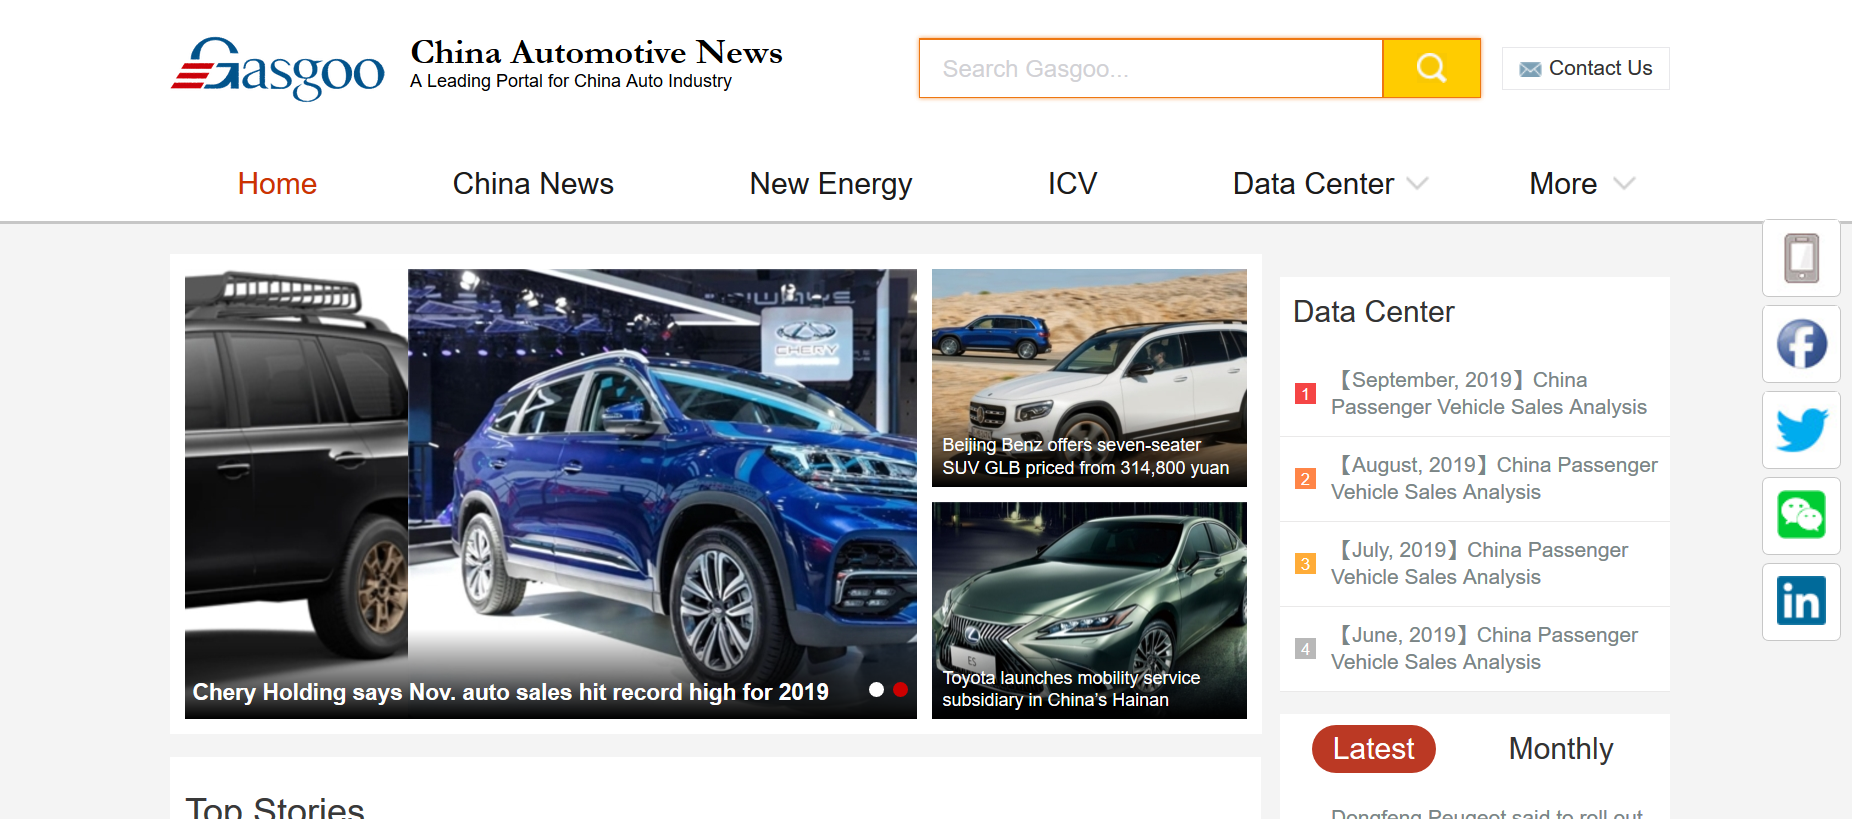Select the white carousel slide dot
The width and height of the screenshot is (1852, 819).
pos(876,690)
